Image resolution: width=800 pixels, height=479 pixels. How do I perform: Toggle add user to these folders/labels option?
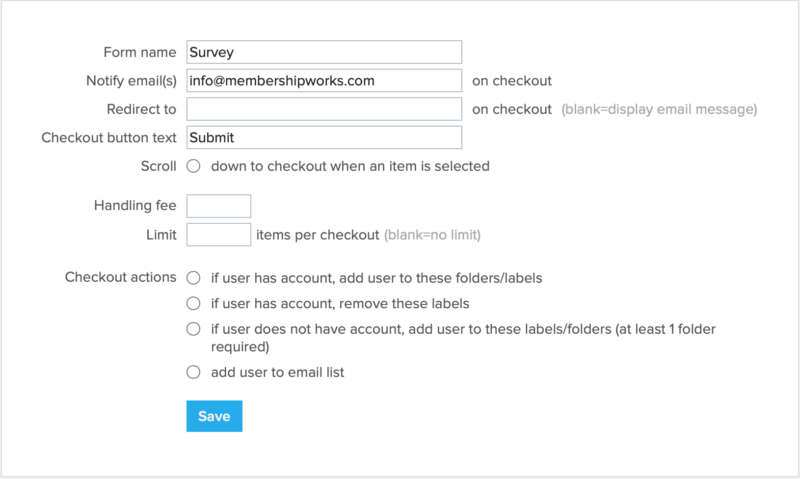pos(194,277)
